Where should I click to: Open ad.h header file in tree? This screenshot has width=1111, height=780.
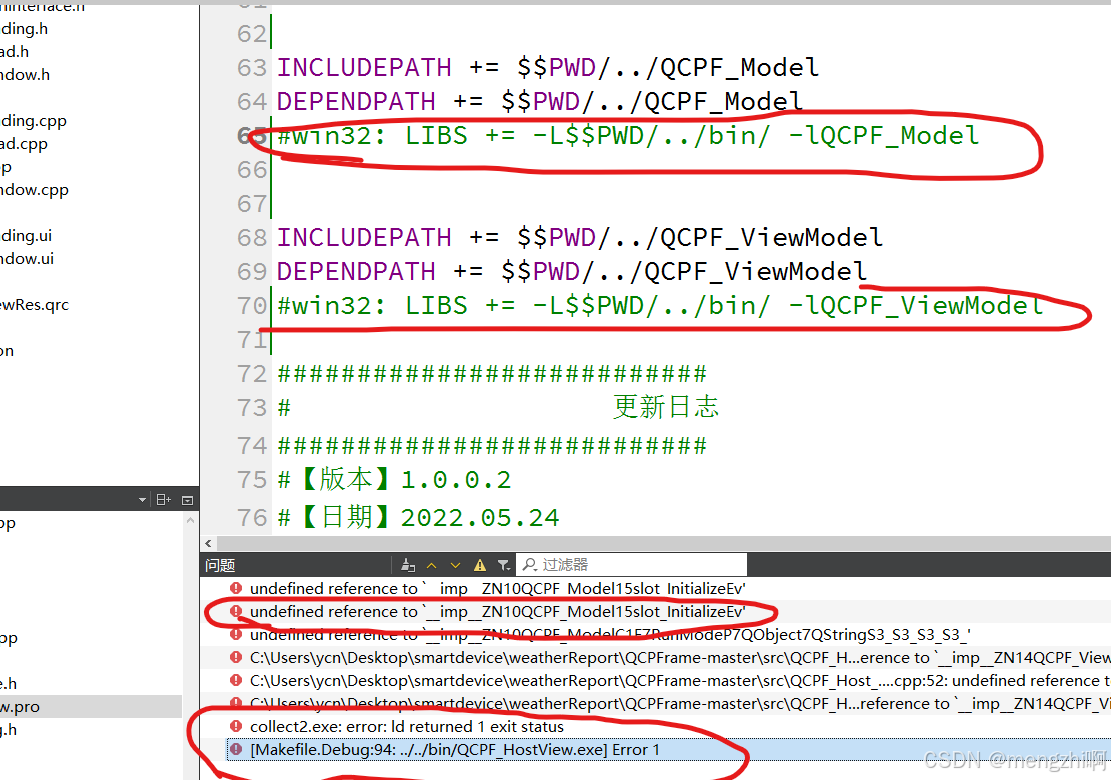(15, 51)
